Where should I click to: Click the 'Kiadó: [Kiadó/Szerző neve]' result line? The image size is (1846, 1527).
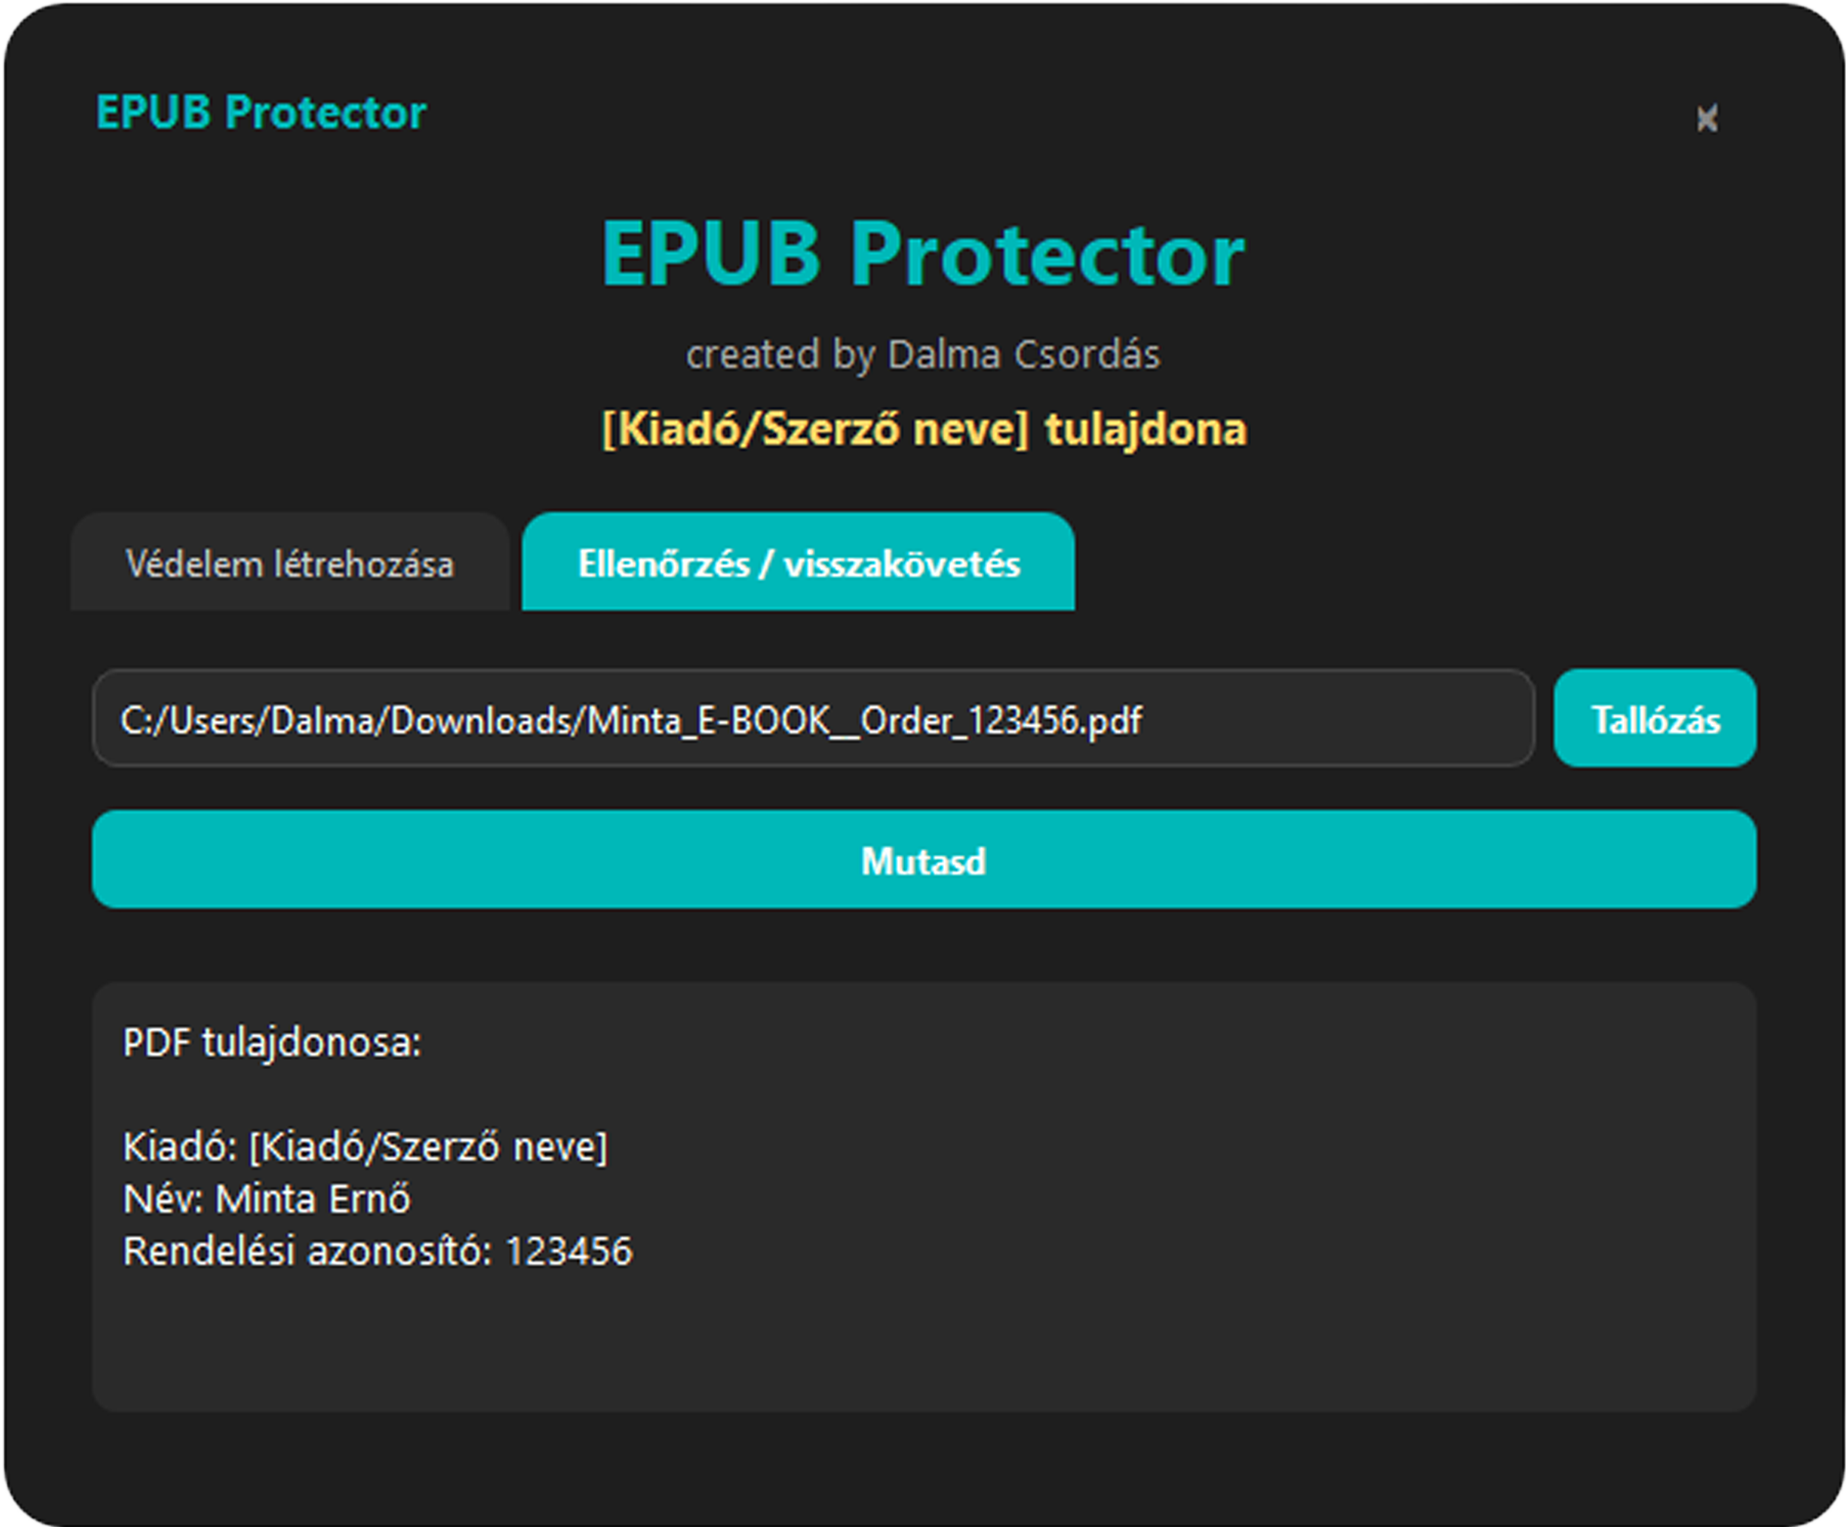(365, 1146)
